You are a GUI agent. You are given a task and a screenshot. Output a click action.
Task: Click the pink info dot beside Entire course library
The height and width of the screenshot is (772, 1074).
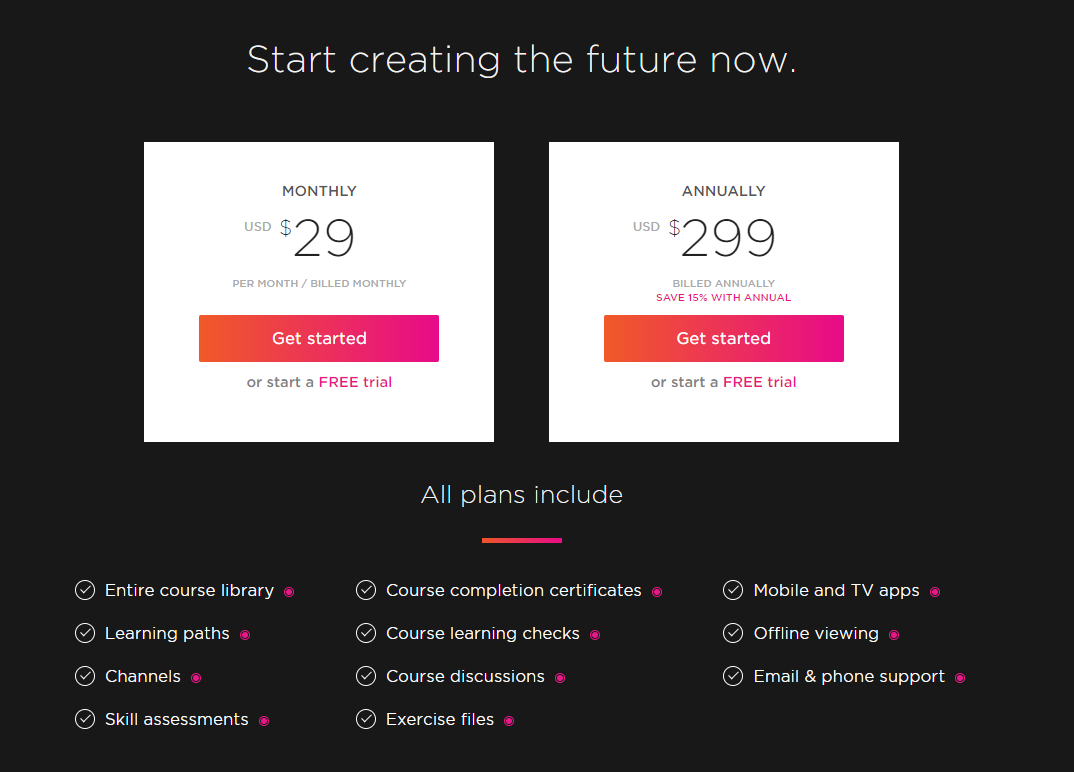click(289, 592)
